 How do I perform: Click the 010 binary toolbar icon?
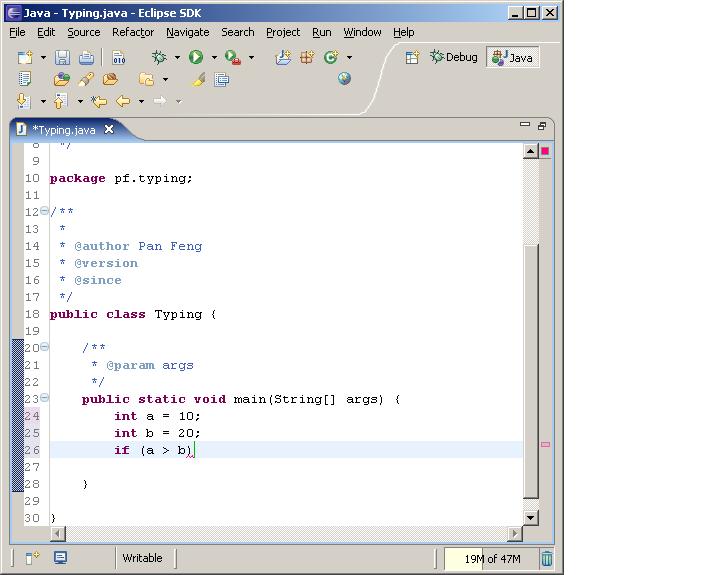[x=119, y=58]
